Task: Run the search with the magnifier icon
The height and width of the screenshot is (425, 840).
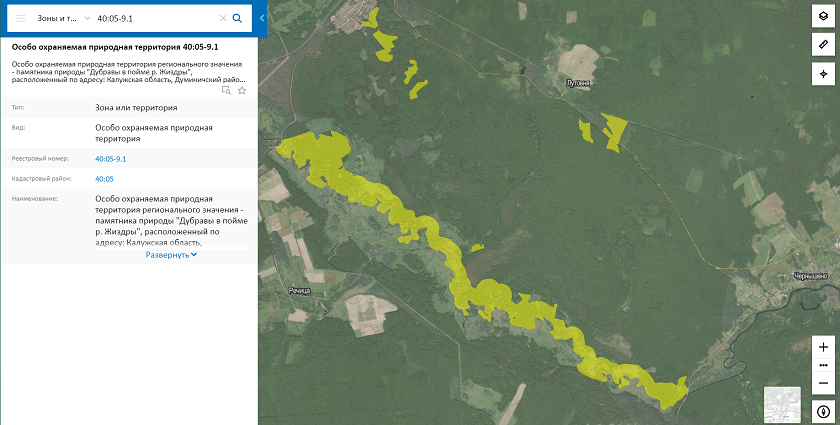Action: [237, 18]
